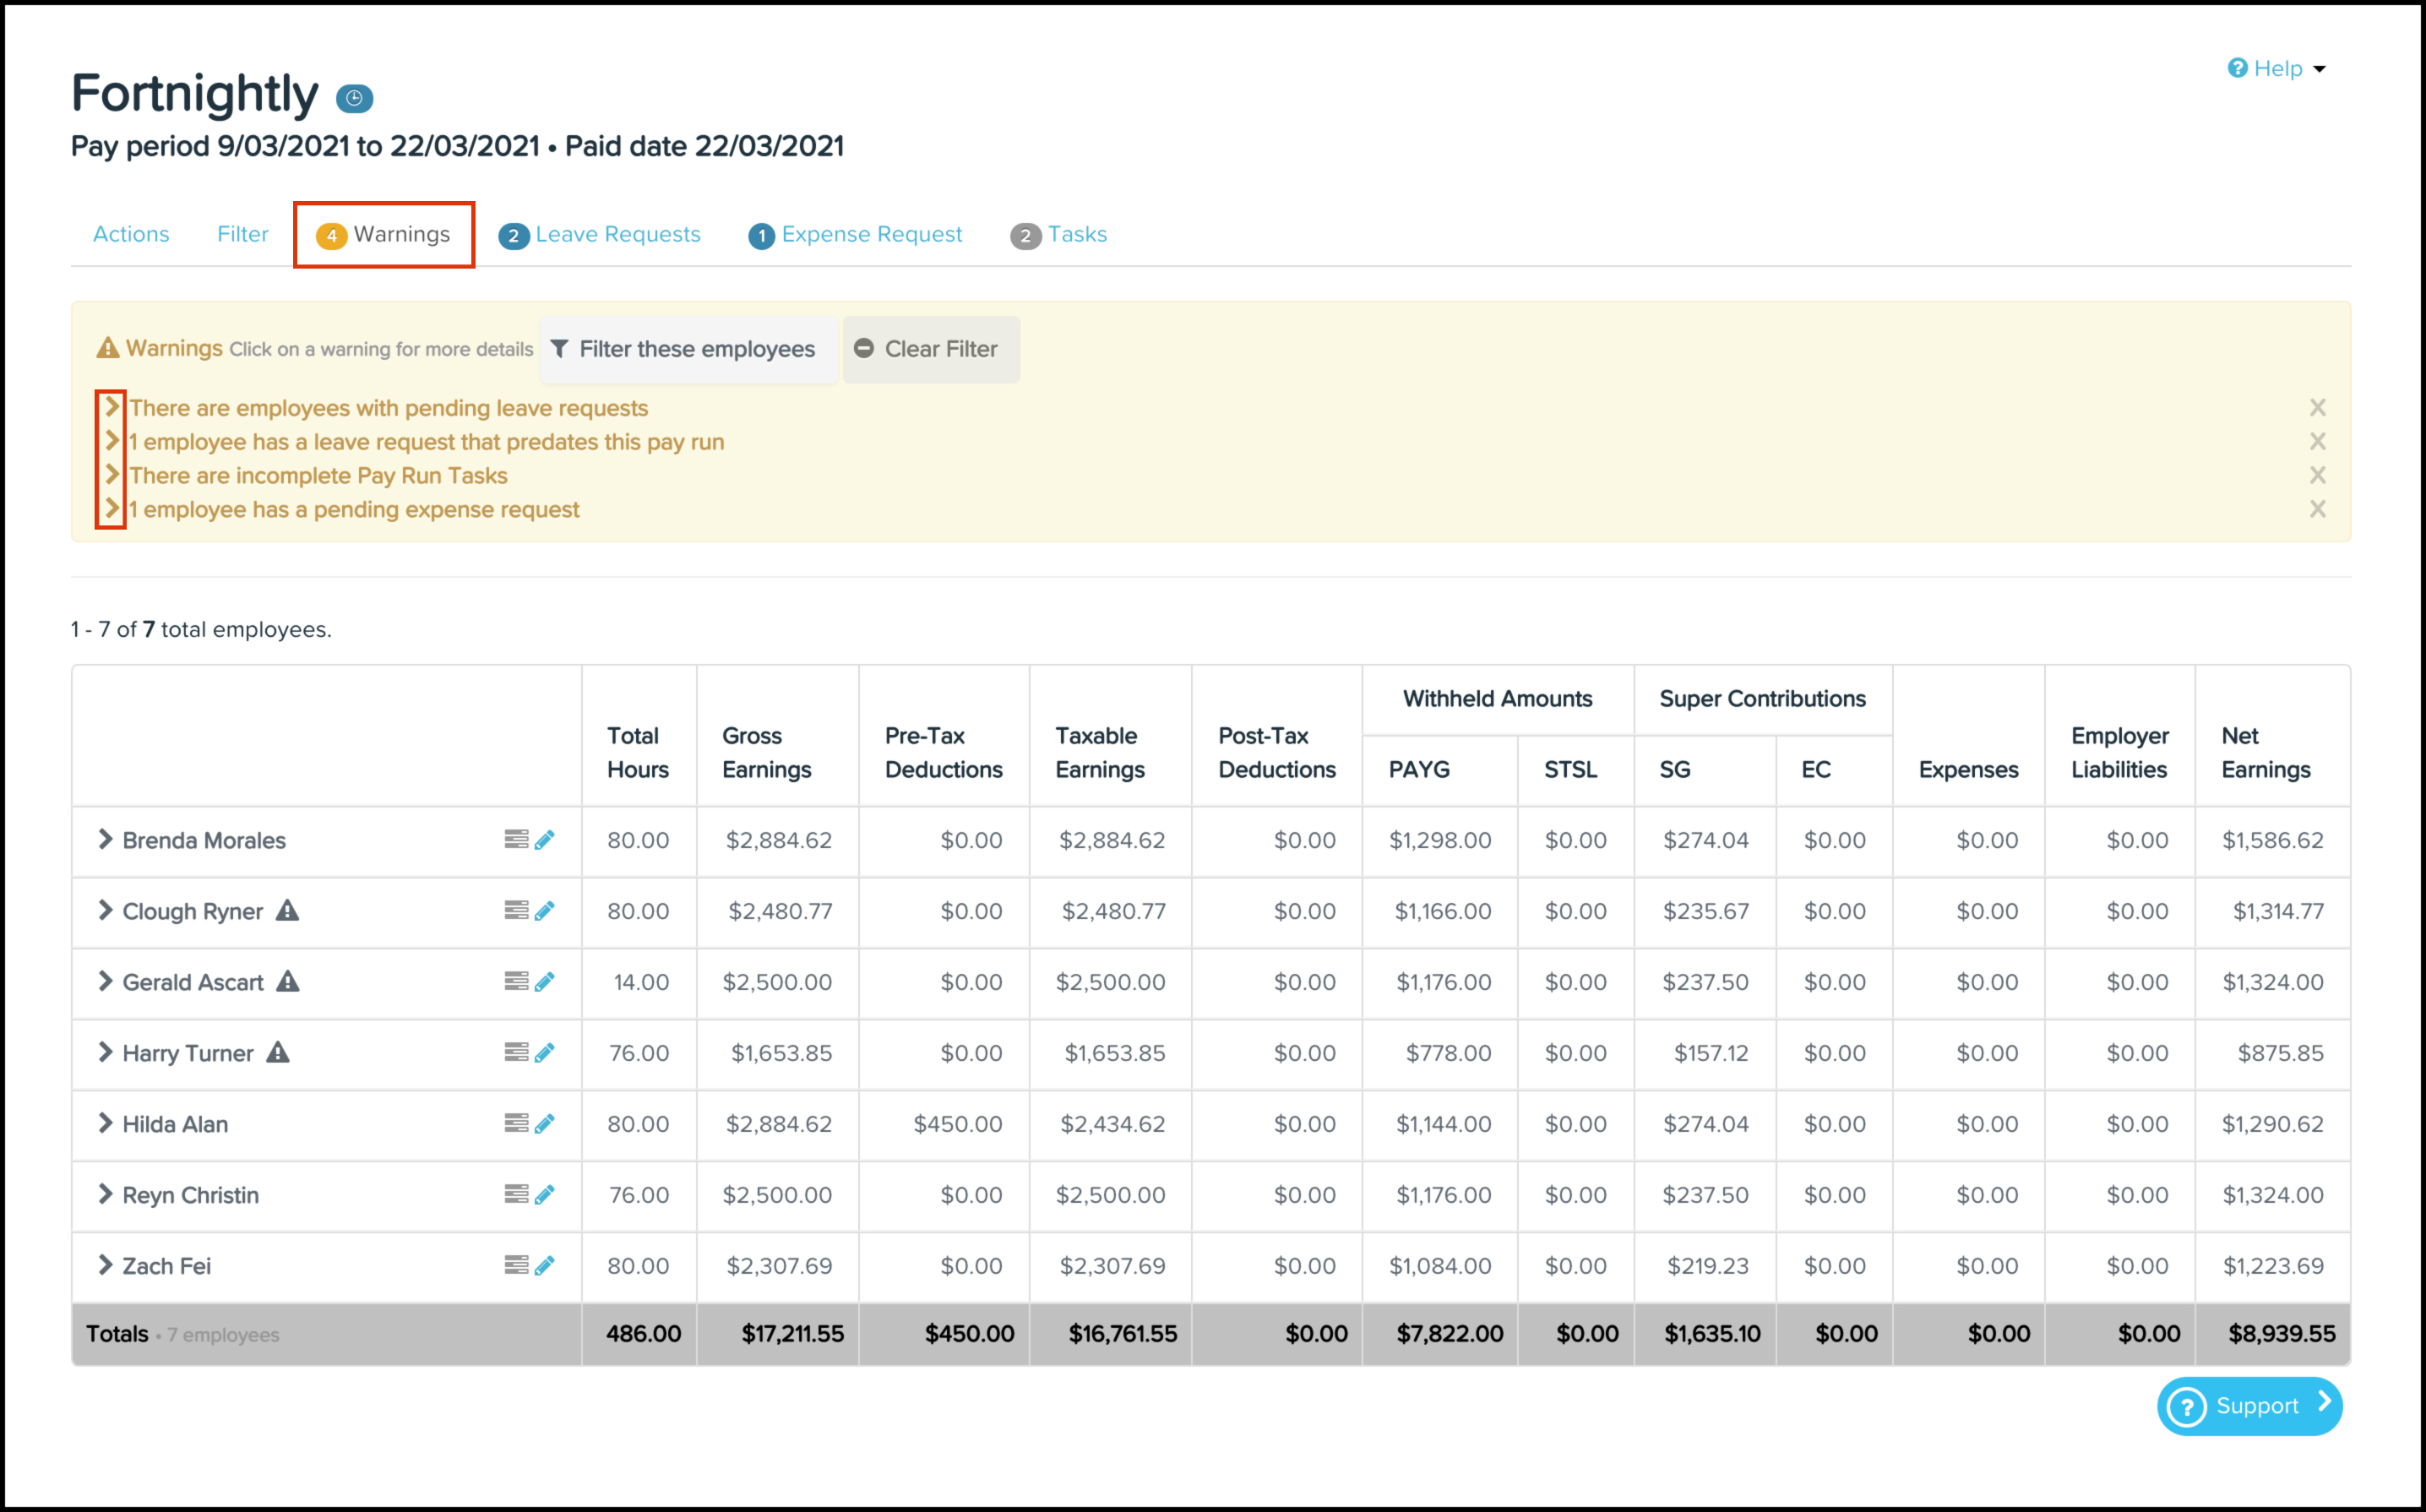The width and height of the screenshot is (2426, 1512).
Task: Dismiss the pending leave requests warning
Action: [x=2317, y=407]
